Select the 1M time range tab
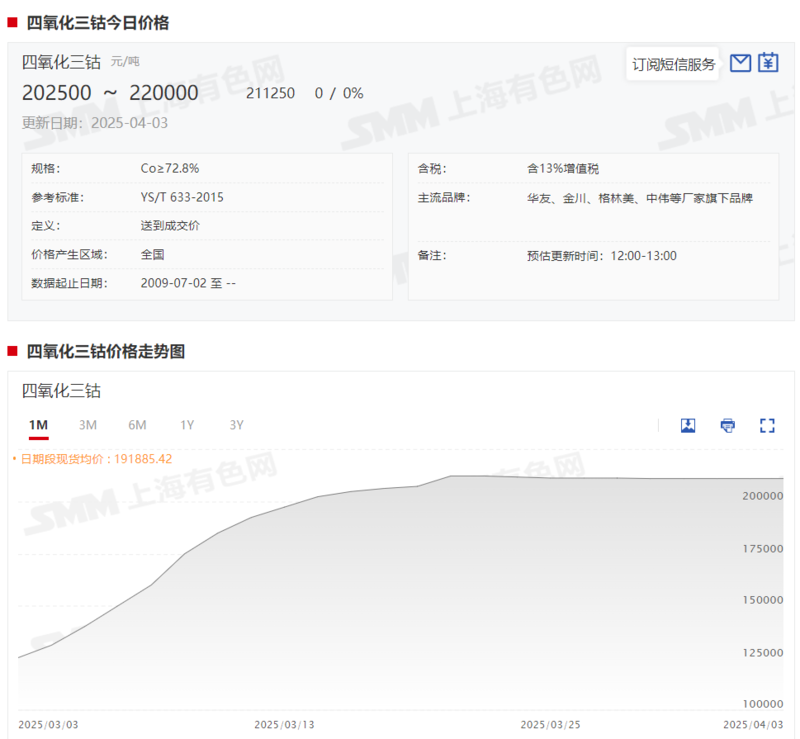 (x=38, y=425)
